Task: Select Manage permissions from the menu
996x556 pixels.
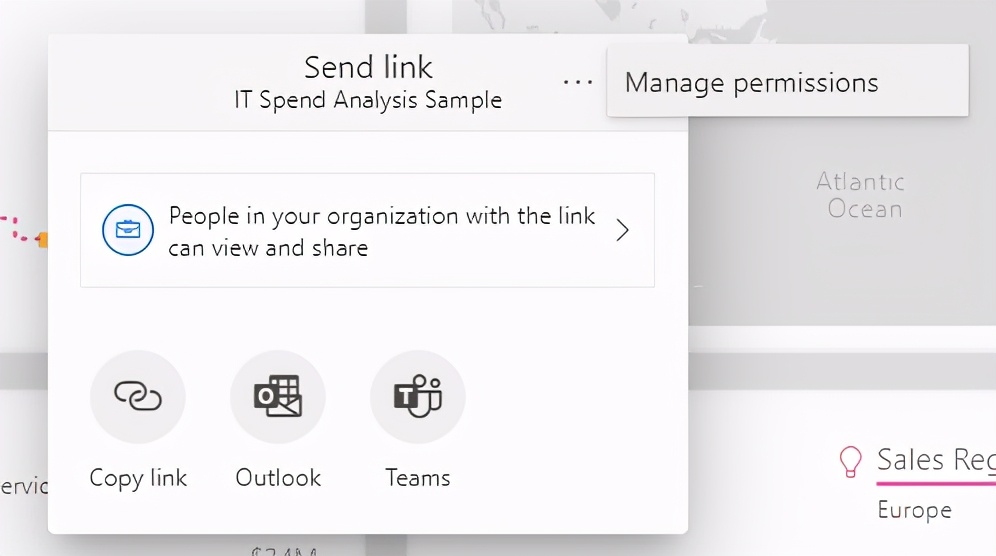Action: (x=752, y=82)
